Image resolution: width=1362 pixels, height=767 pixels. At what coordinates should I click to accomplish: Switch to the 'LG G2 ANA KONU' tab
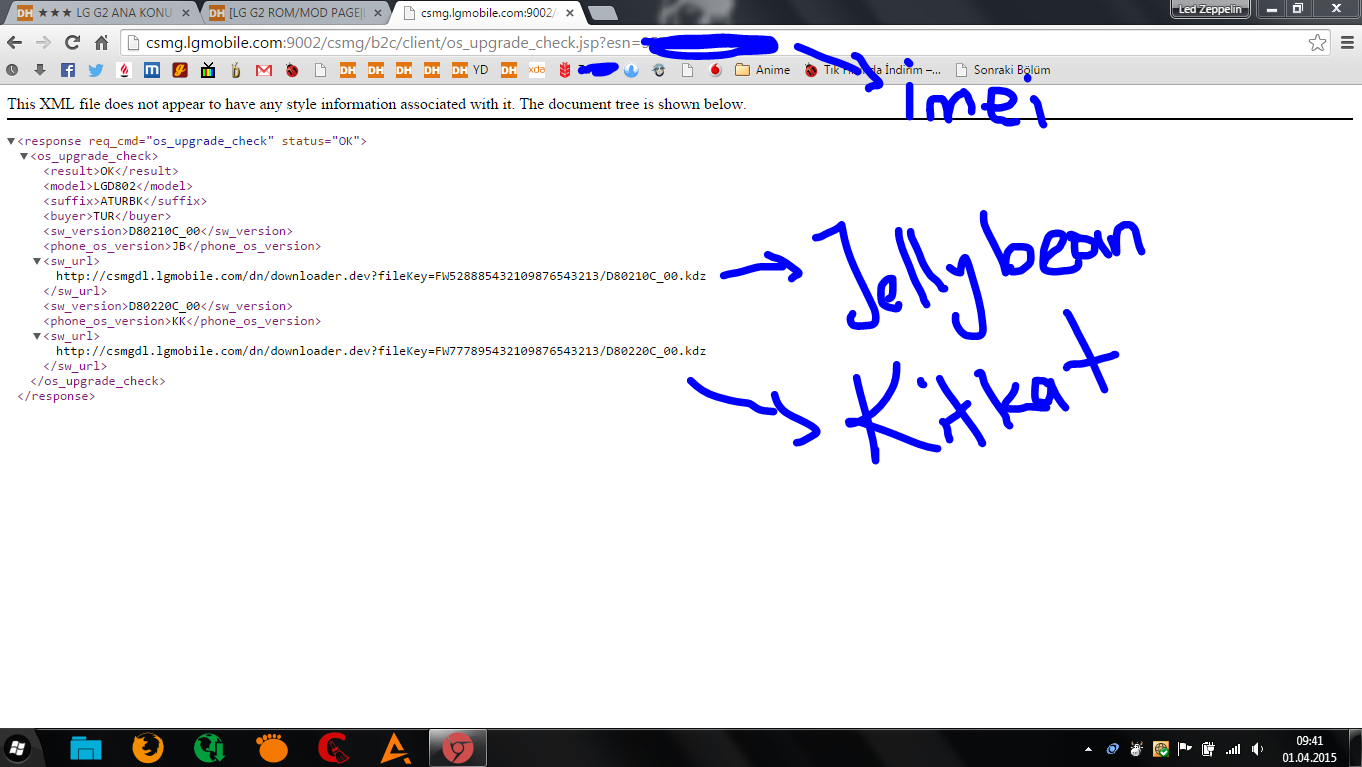point(104,12)
